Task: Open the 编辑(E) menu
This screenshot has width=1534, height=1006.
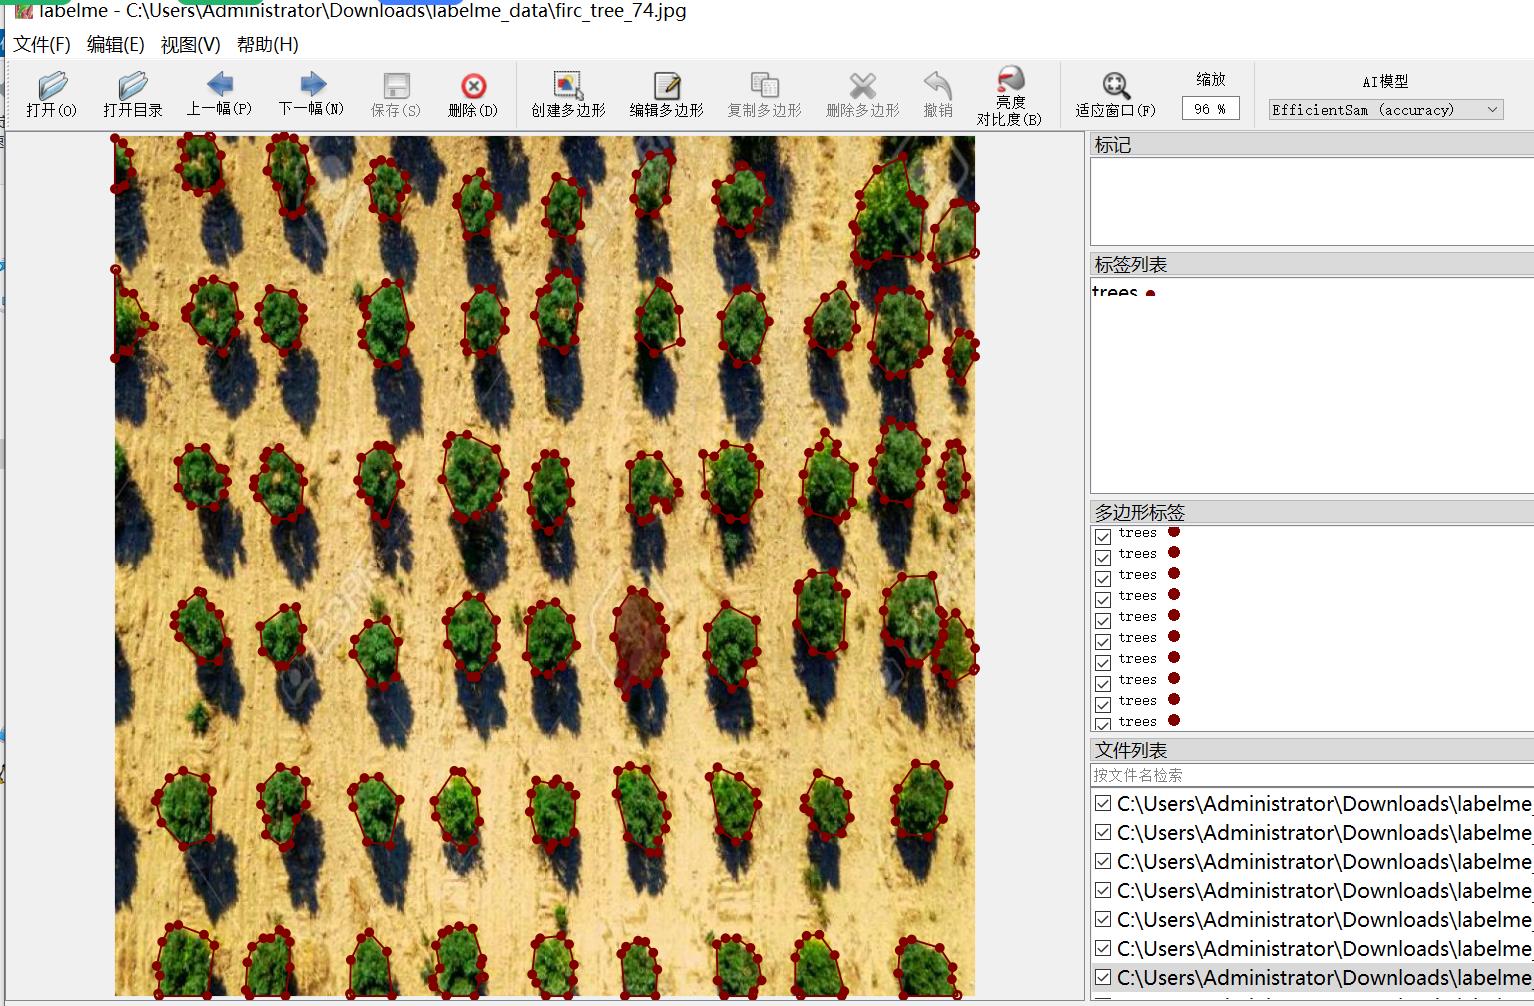Action: point(116,45)
